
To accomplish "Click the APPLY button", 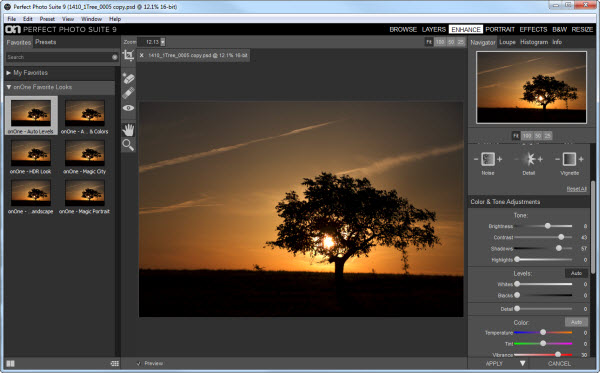I will click(x=494, y=363).
